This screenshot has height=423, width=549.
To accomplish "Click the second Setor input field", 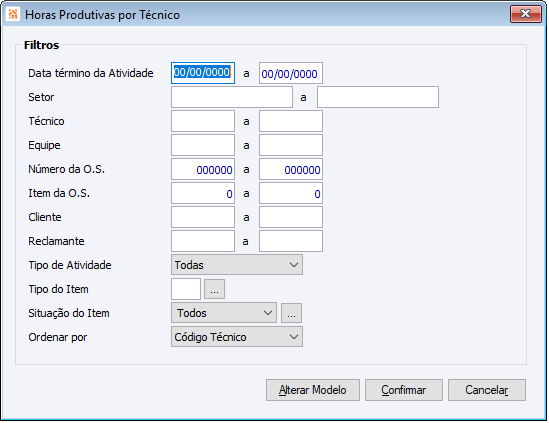I will (x=378, y=97).
